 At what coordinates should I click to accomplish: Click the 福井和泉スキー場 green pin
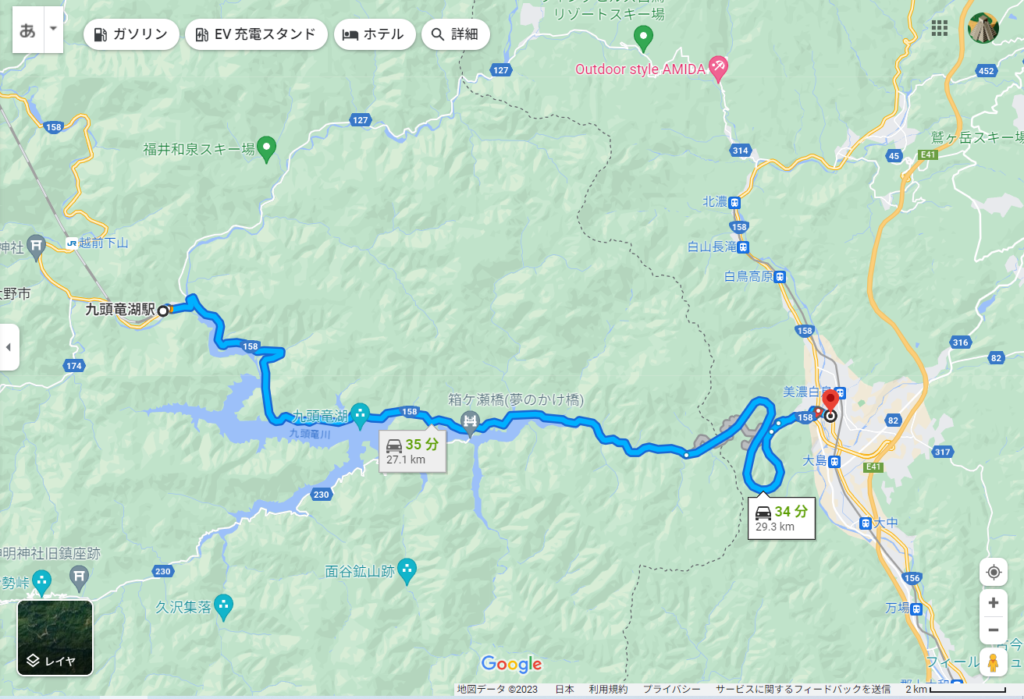(x=266, y=149)
